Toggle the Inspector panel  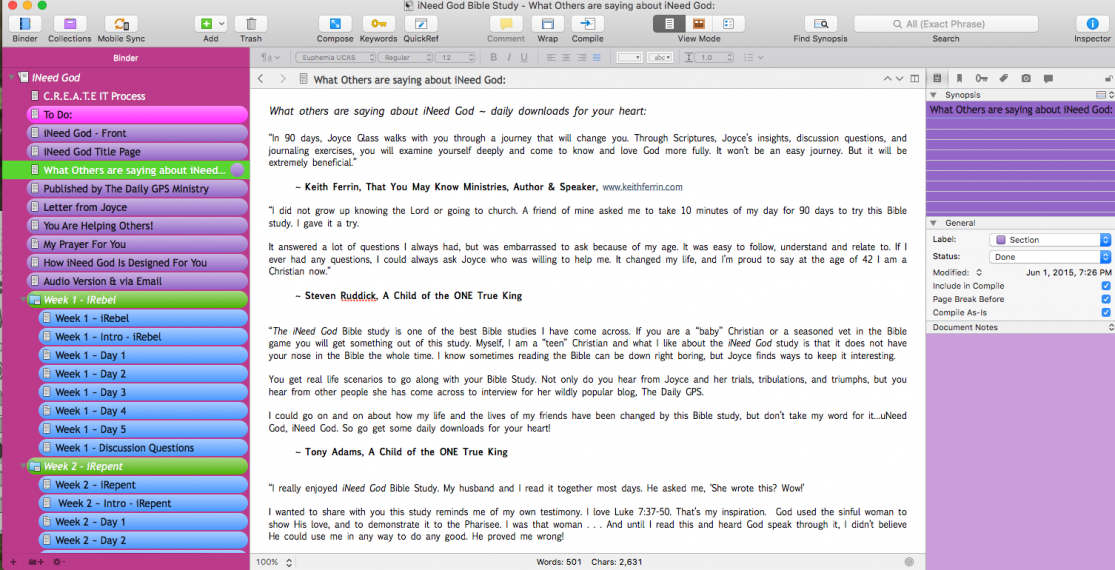(x=1092, y=24)
